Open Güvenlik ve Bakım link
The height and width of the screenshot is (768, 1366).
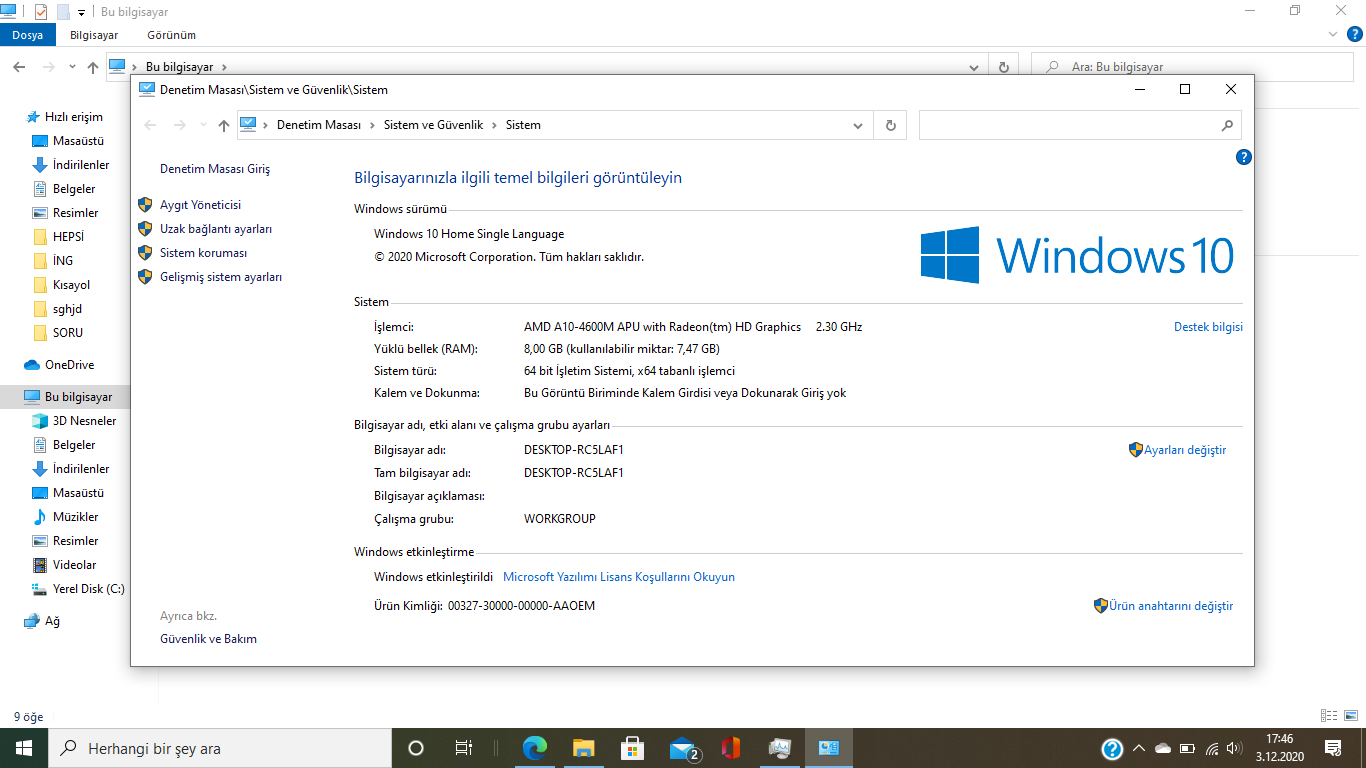point(208,639)
